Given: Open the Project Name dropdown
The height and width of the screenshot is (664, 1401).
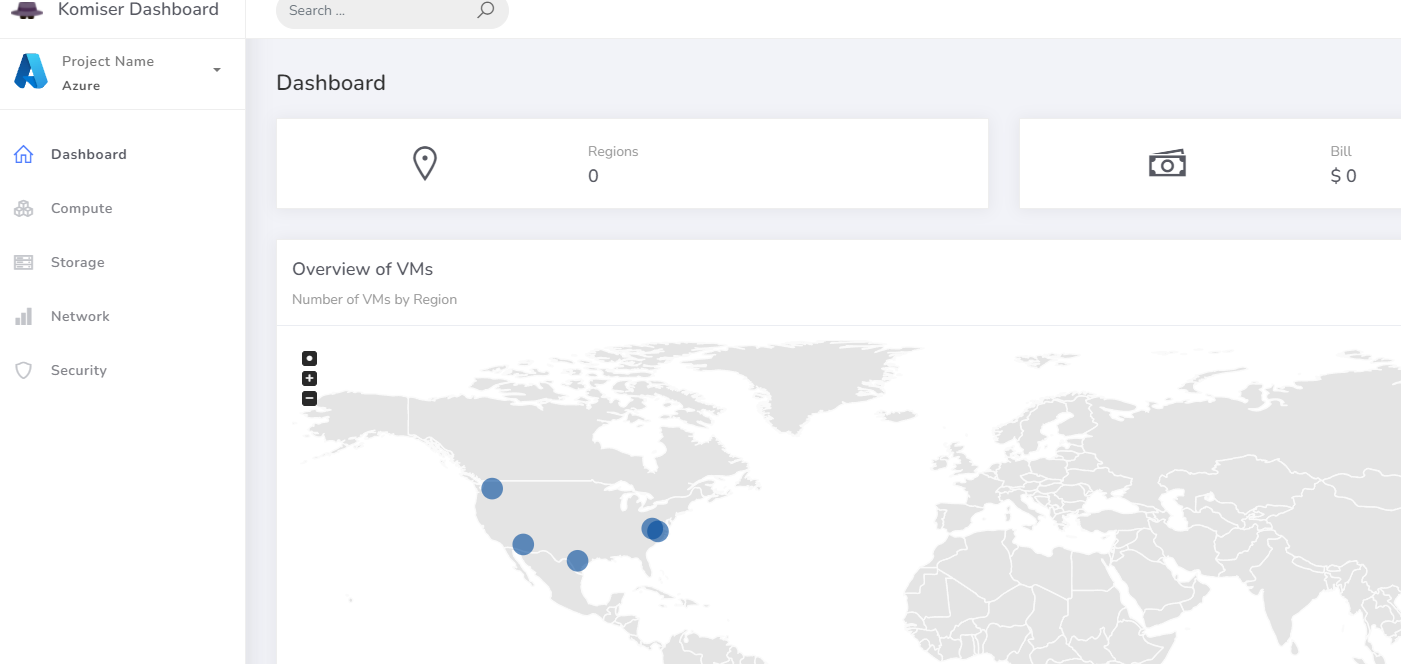Looking at the screenshot, I should pyautogui.click(x=108, y=61).
